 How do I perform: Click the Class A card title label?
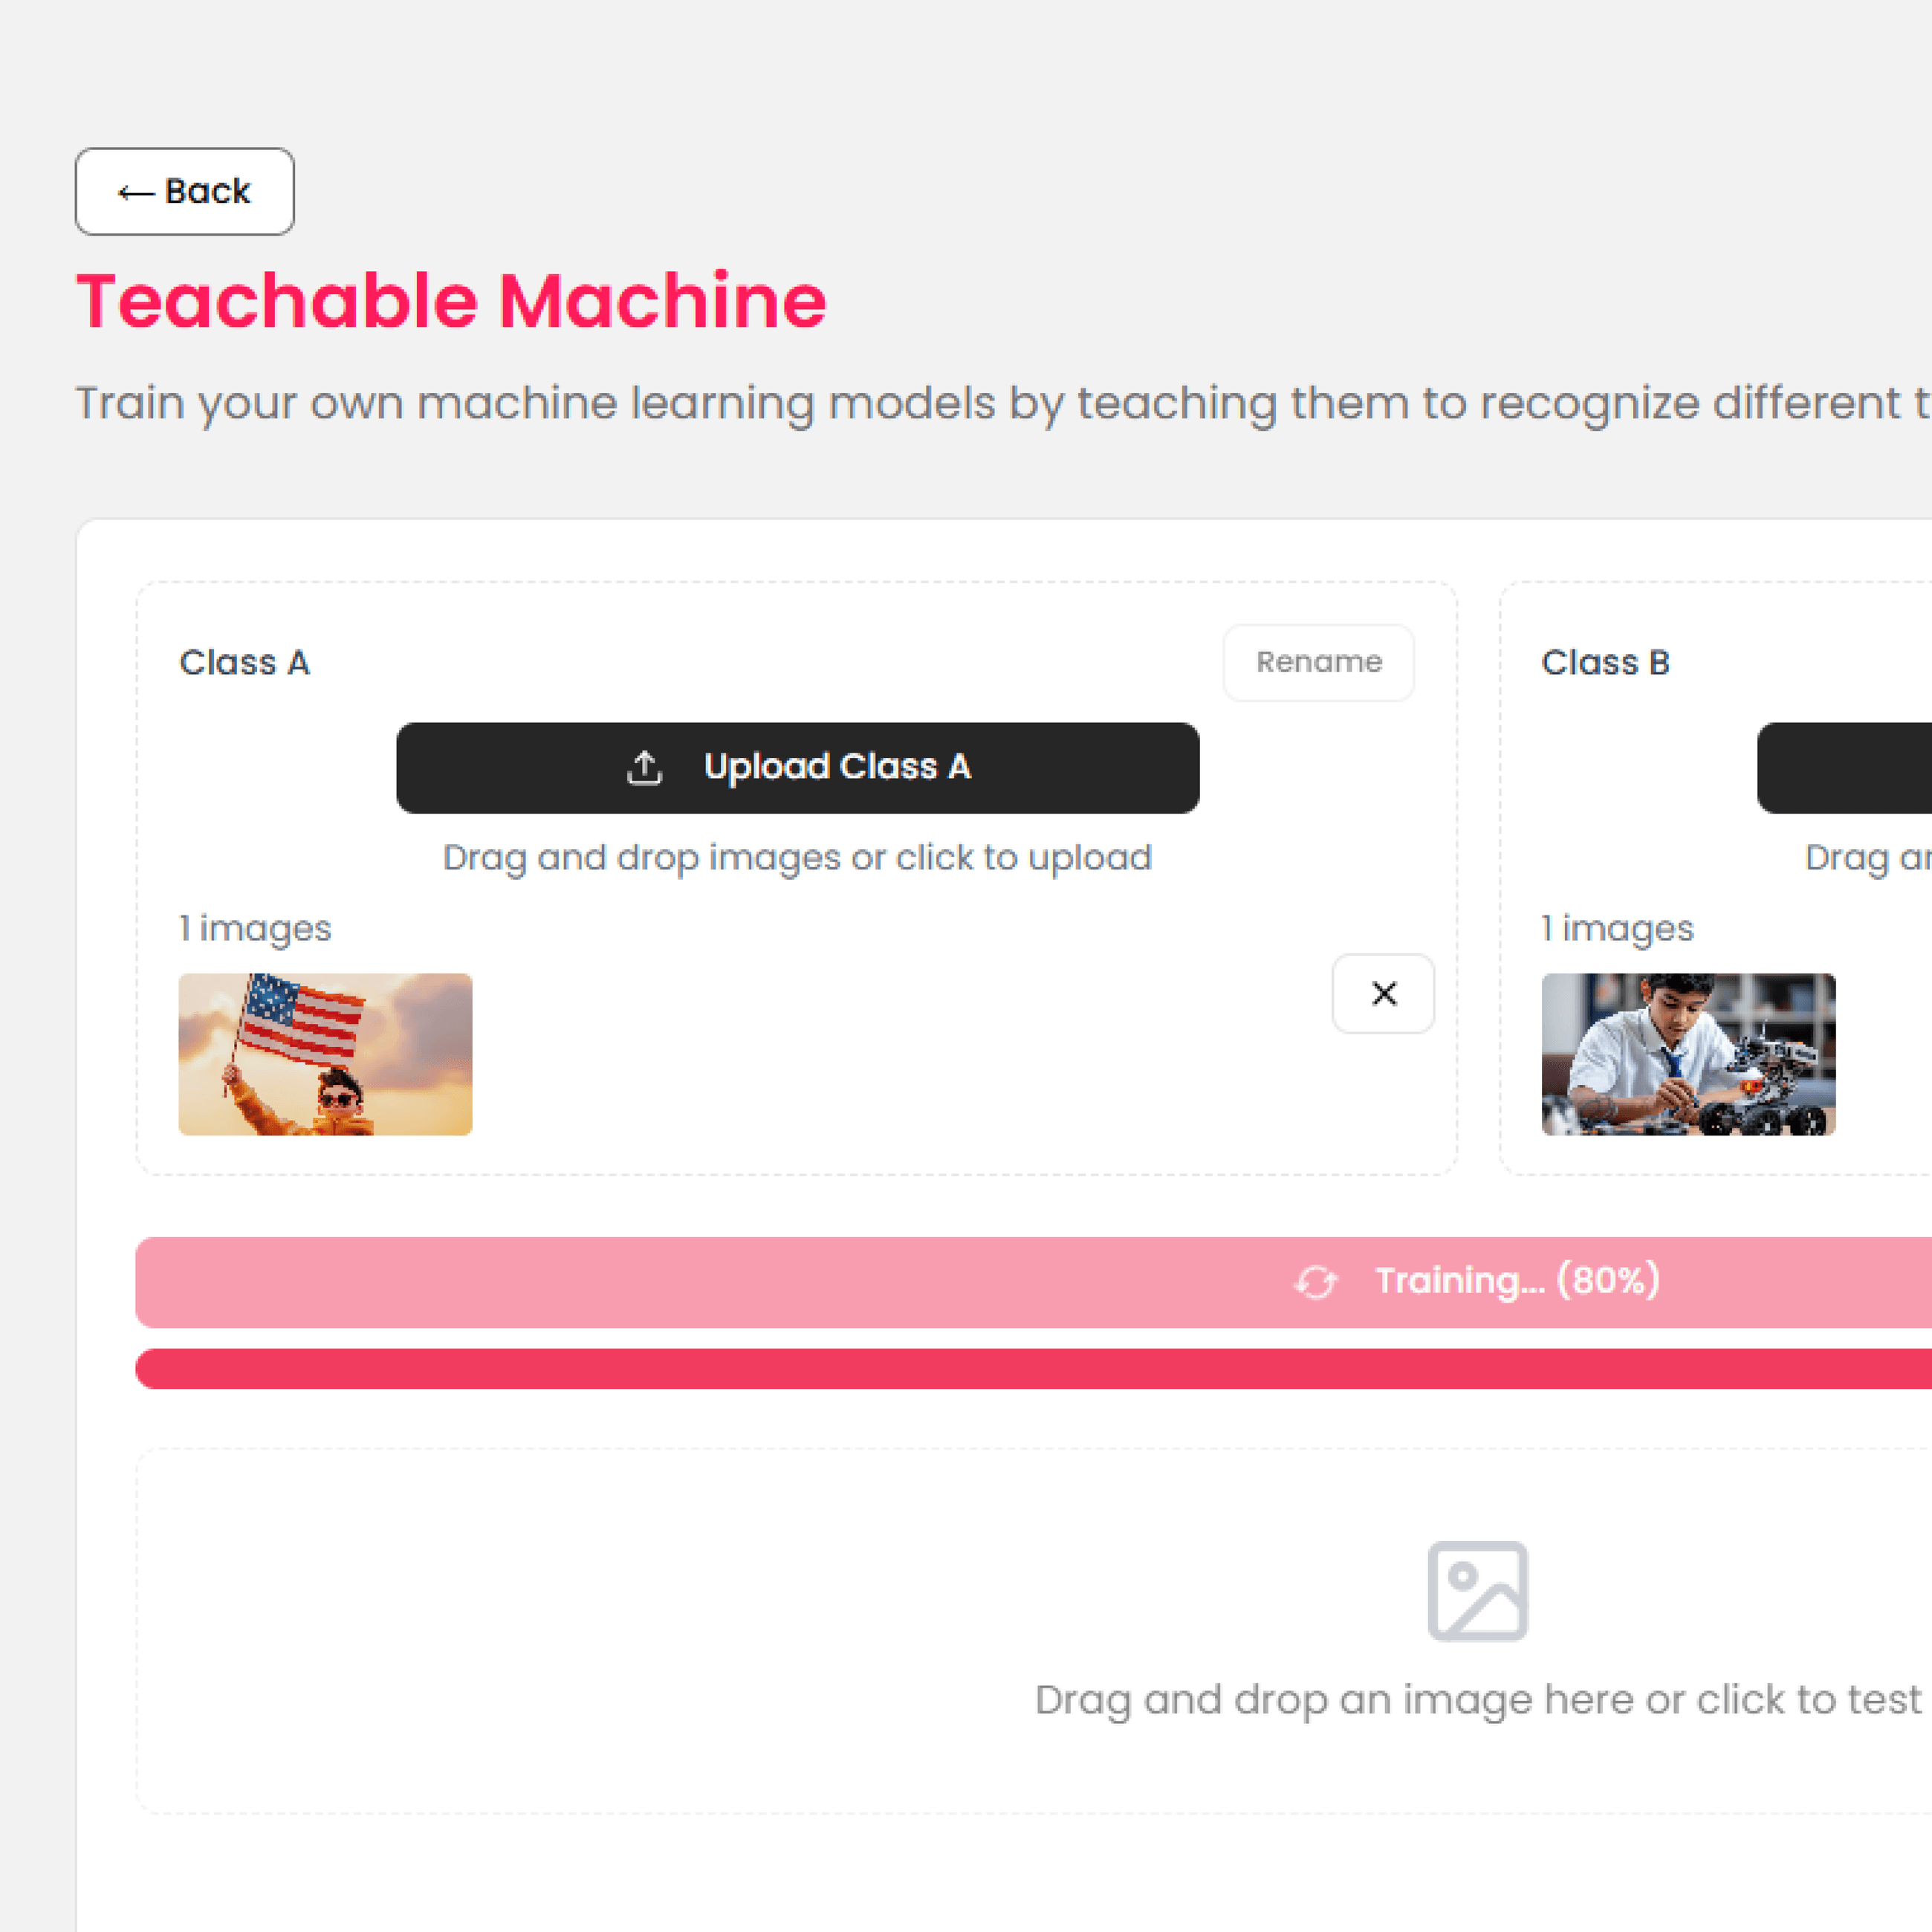245,662
